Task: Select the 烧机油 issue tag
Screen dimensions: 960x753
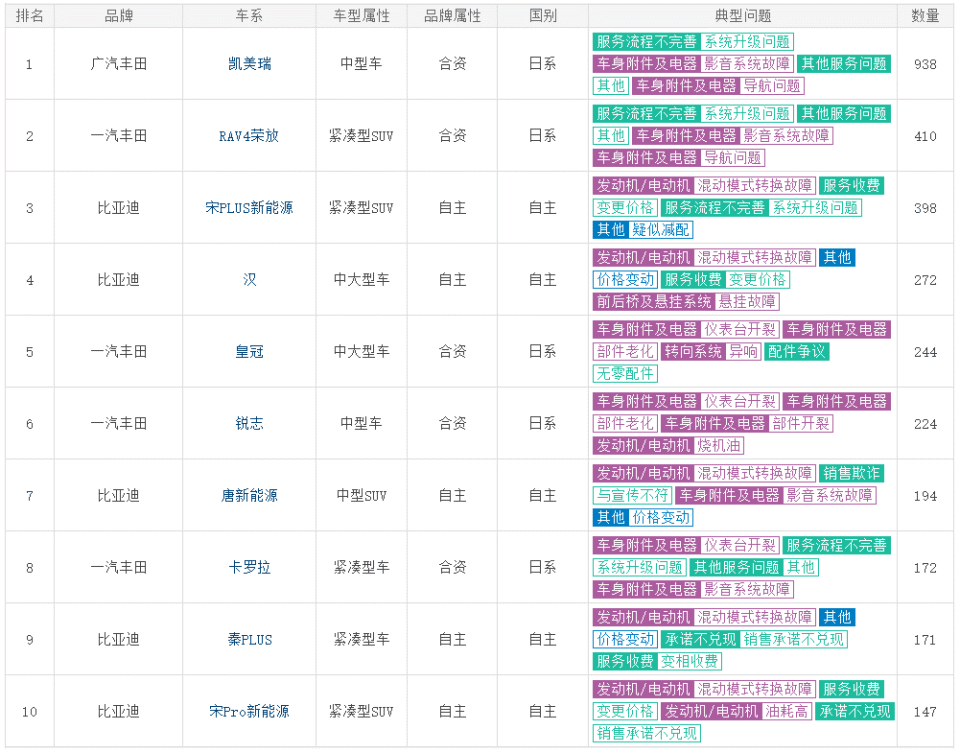Action: point(719,446)
